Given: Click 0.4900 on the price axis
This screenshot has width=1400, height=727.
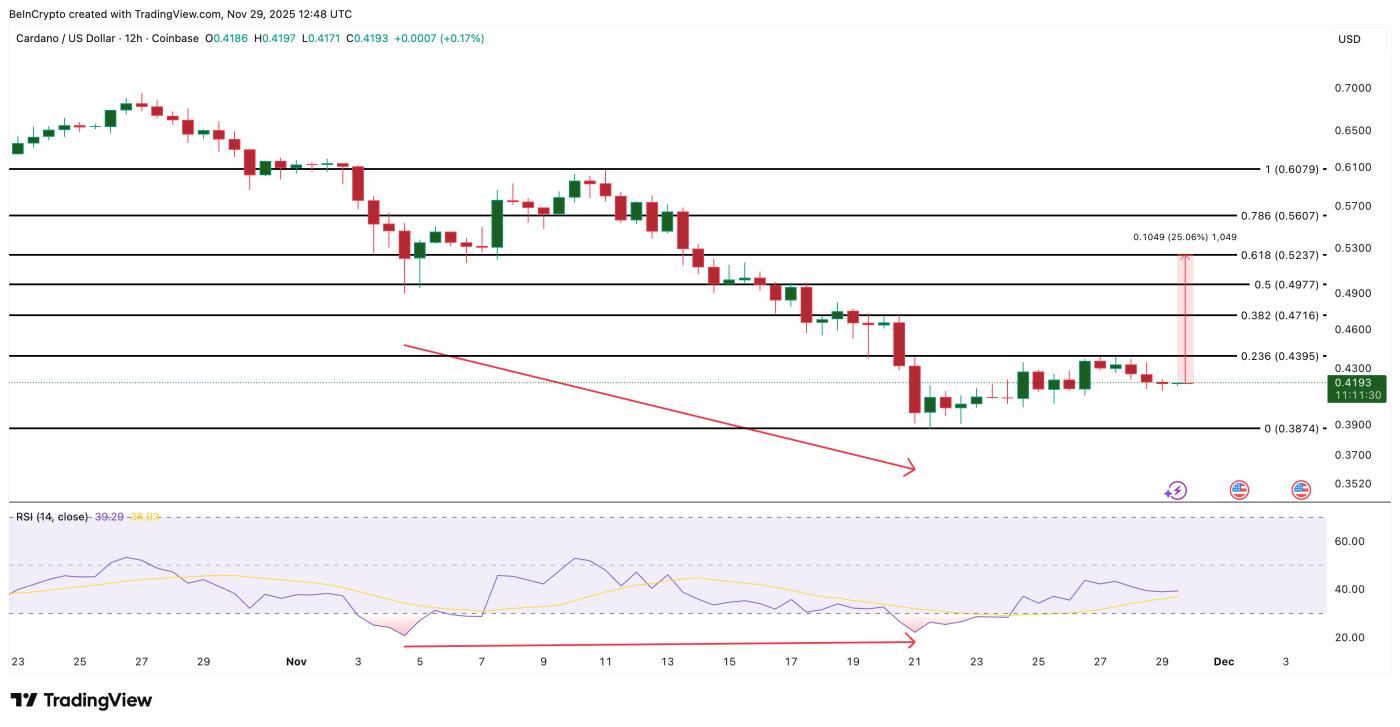Looking at the screenshot, I should [x=1352, y=293].
